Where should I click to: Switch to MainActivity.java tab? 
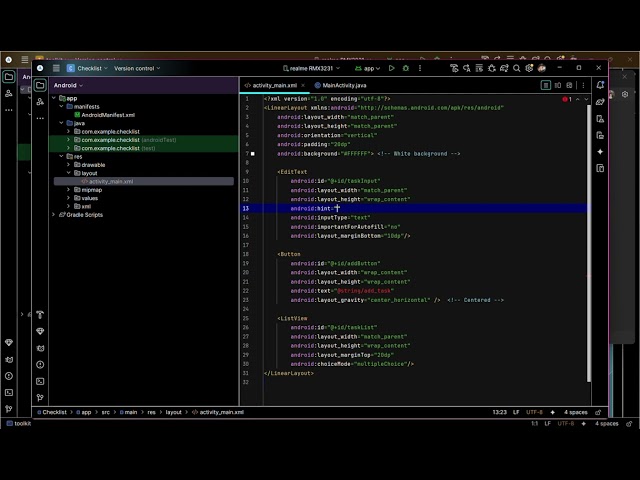pyautogui.click(x=340, y=85)
